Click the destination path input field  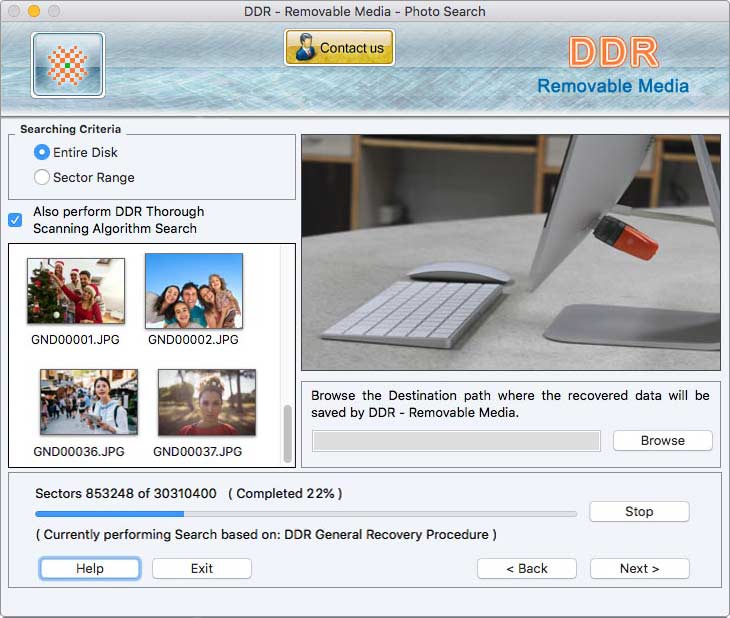tap(456, 441)
